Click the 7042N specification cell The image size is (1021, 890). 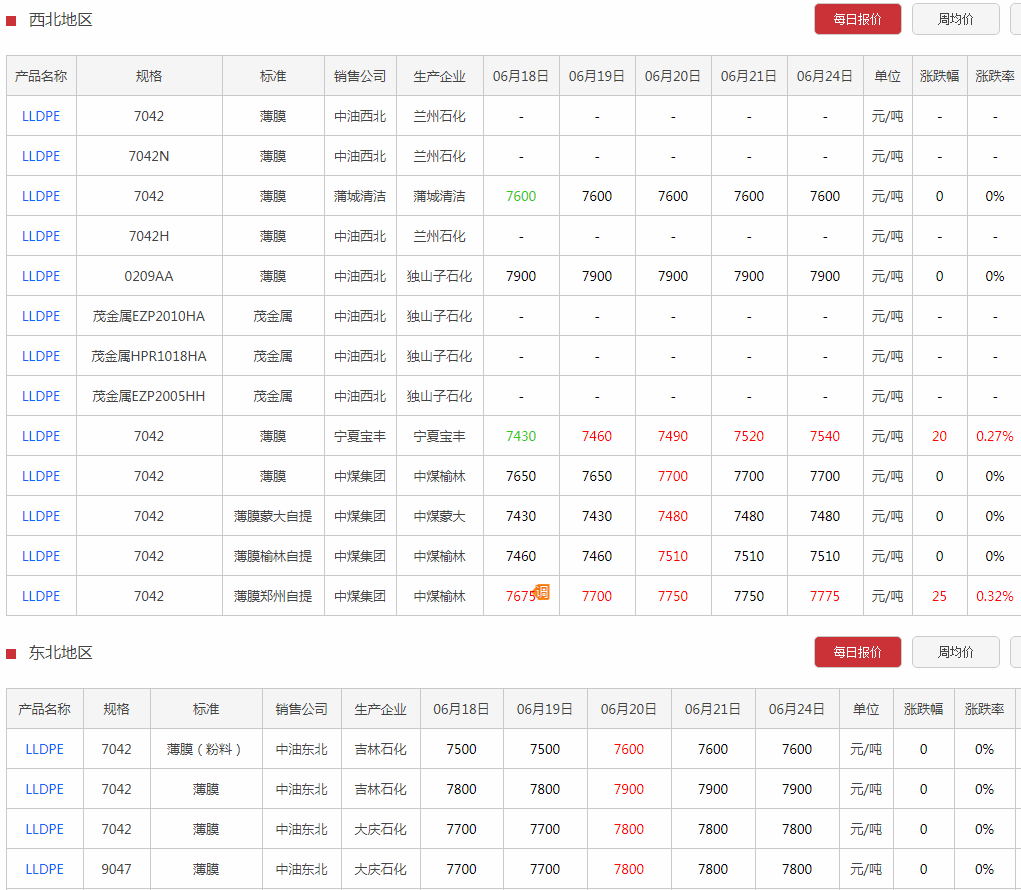(x=149, y=156)
